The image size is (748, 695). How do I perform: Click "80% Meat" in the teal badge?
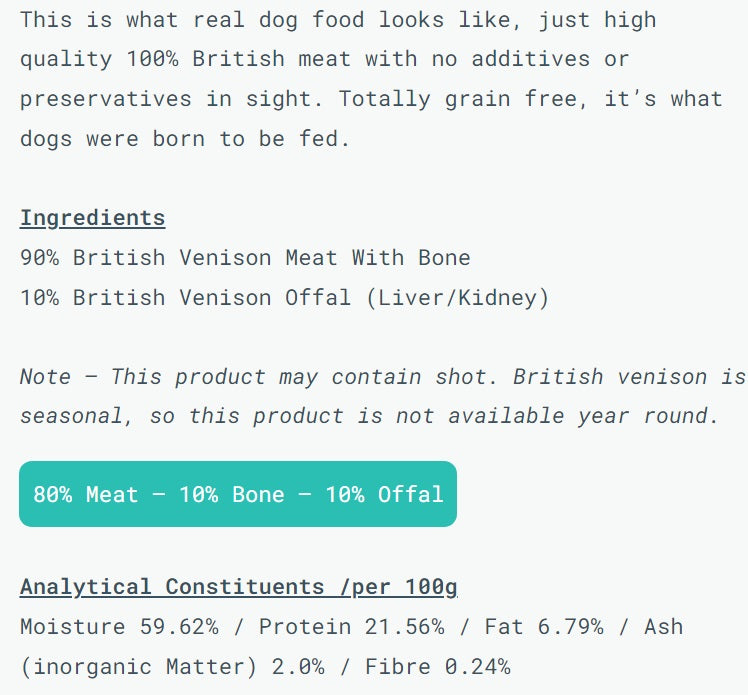85,494
